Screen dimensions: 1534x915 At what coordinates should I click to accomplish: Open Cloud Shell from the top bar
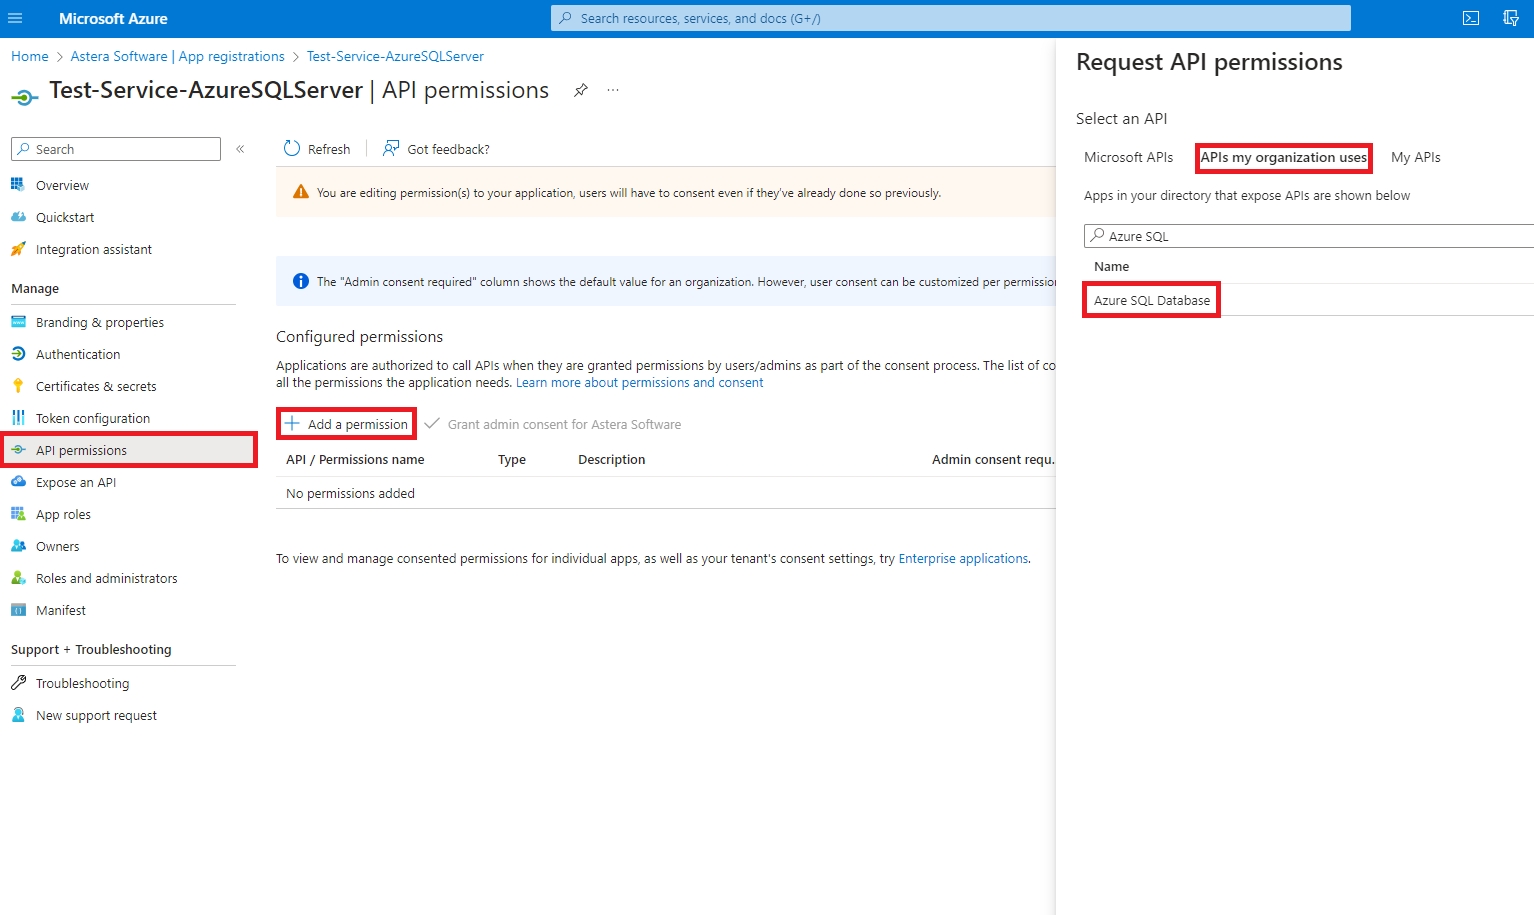point(1471,18)
